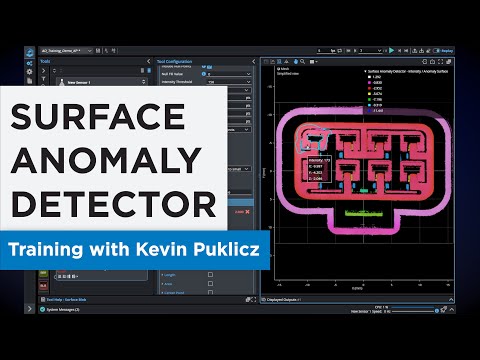Image resolution: width=480 pixels, height=360 pixels.
Task: Click the rocket icon in status bar
Action: coord(444,310)
